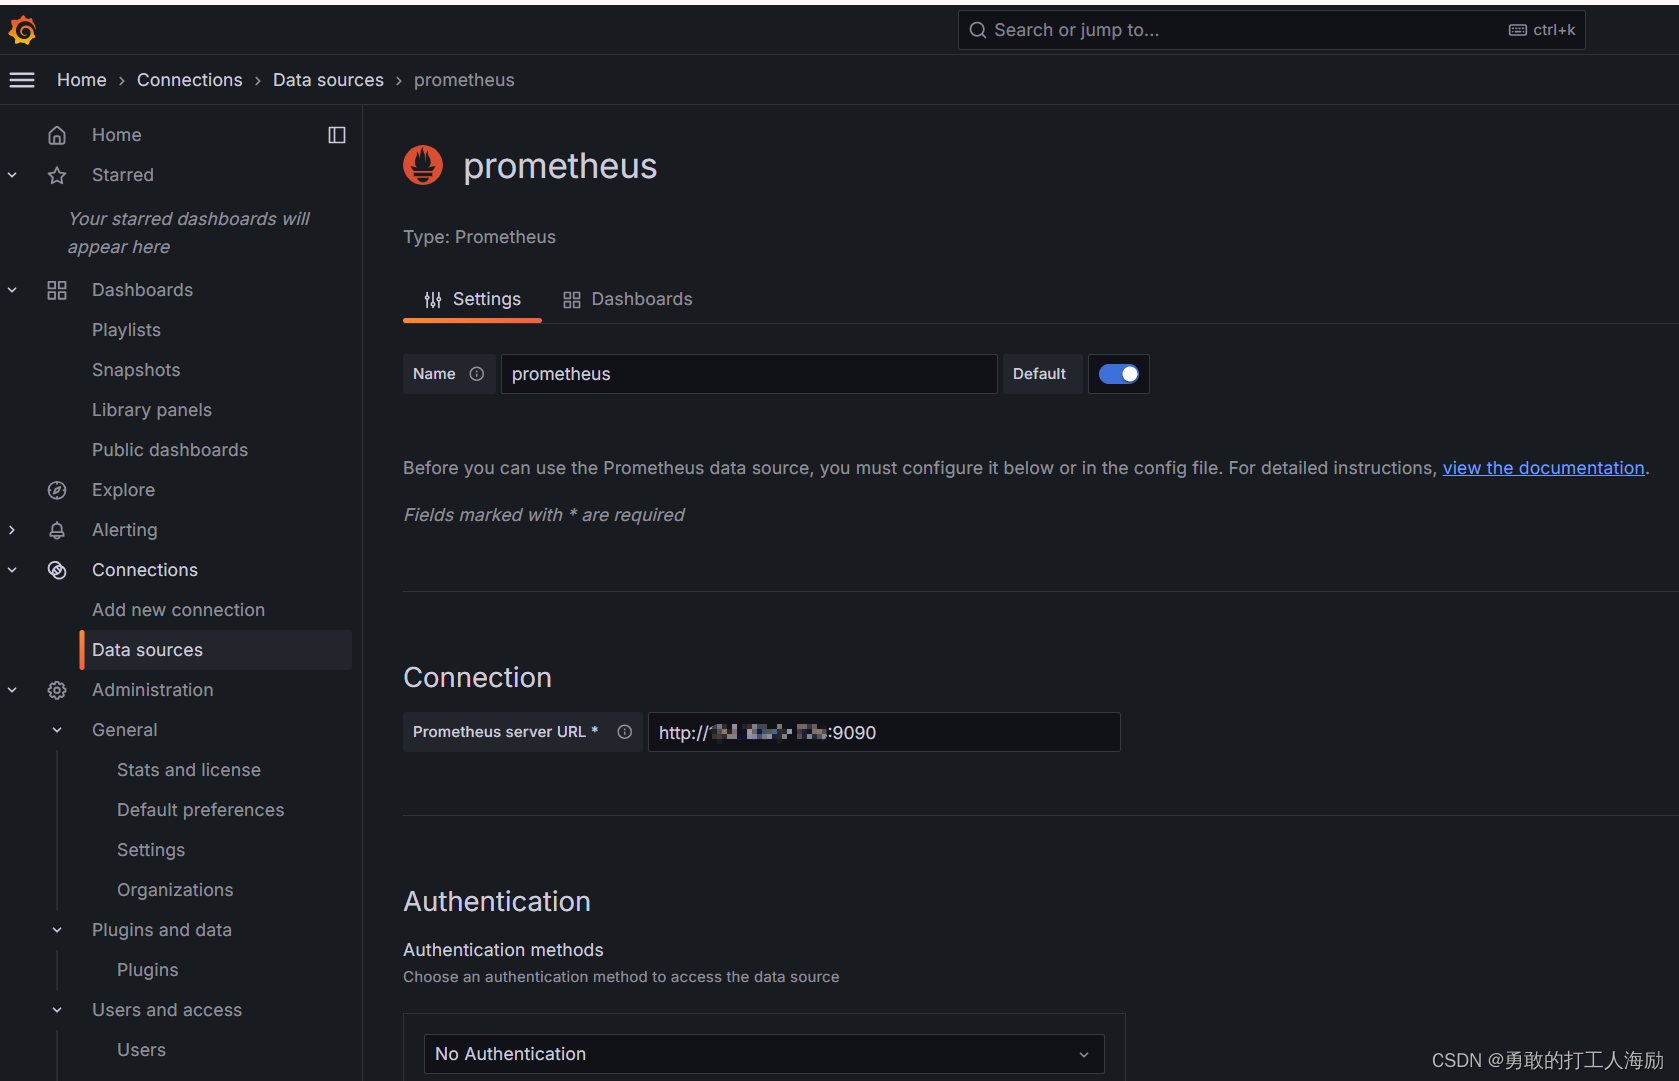
Task: Click the Home house icon in sidebar
Action: 57,135
